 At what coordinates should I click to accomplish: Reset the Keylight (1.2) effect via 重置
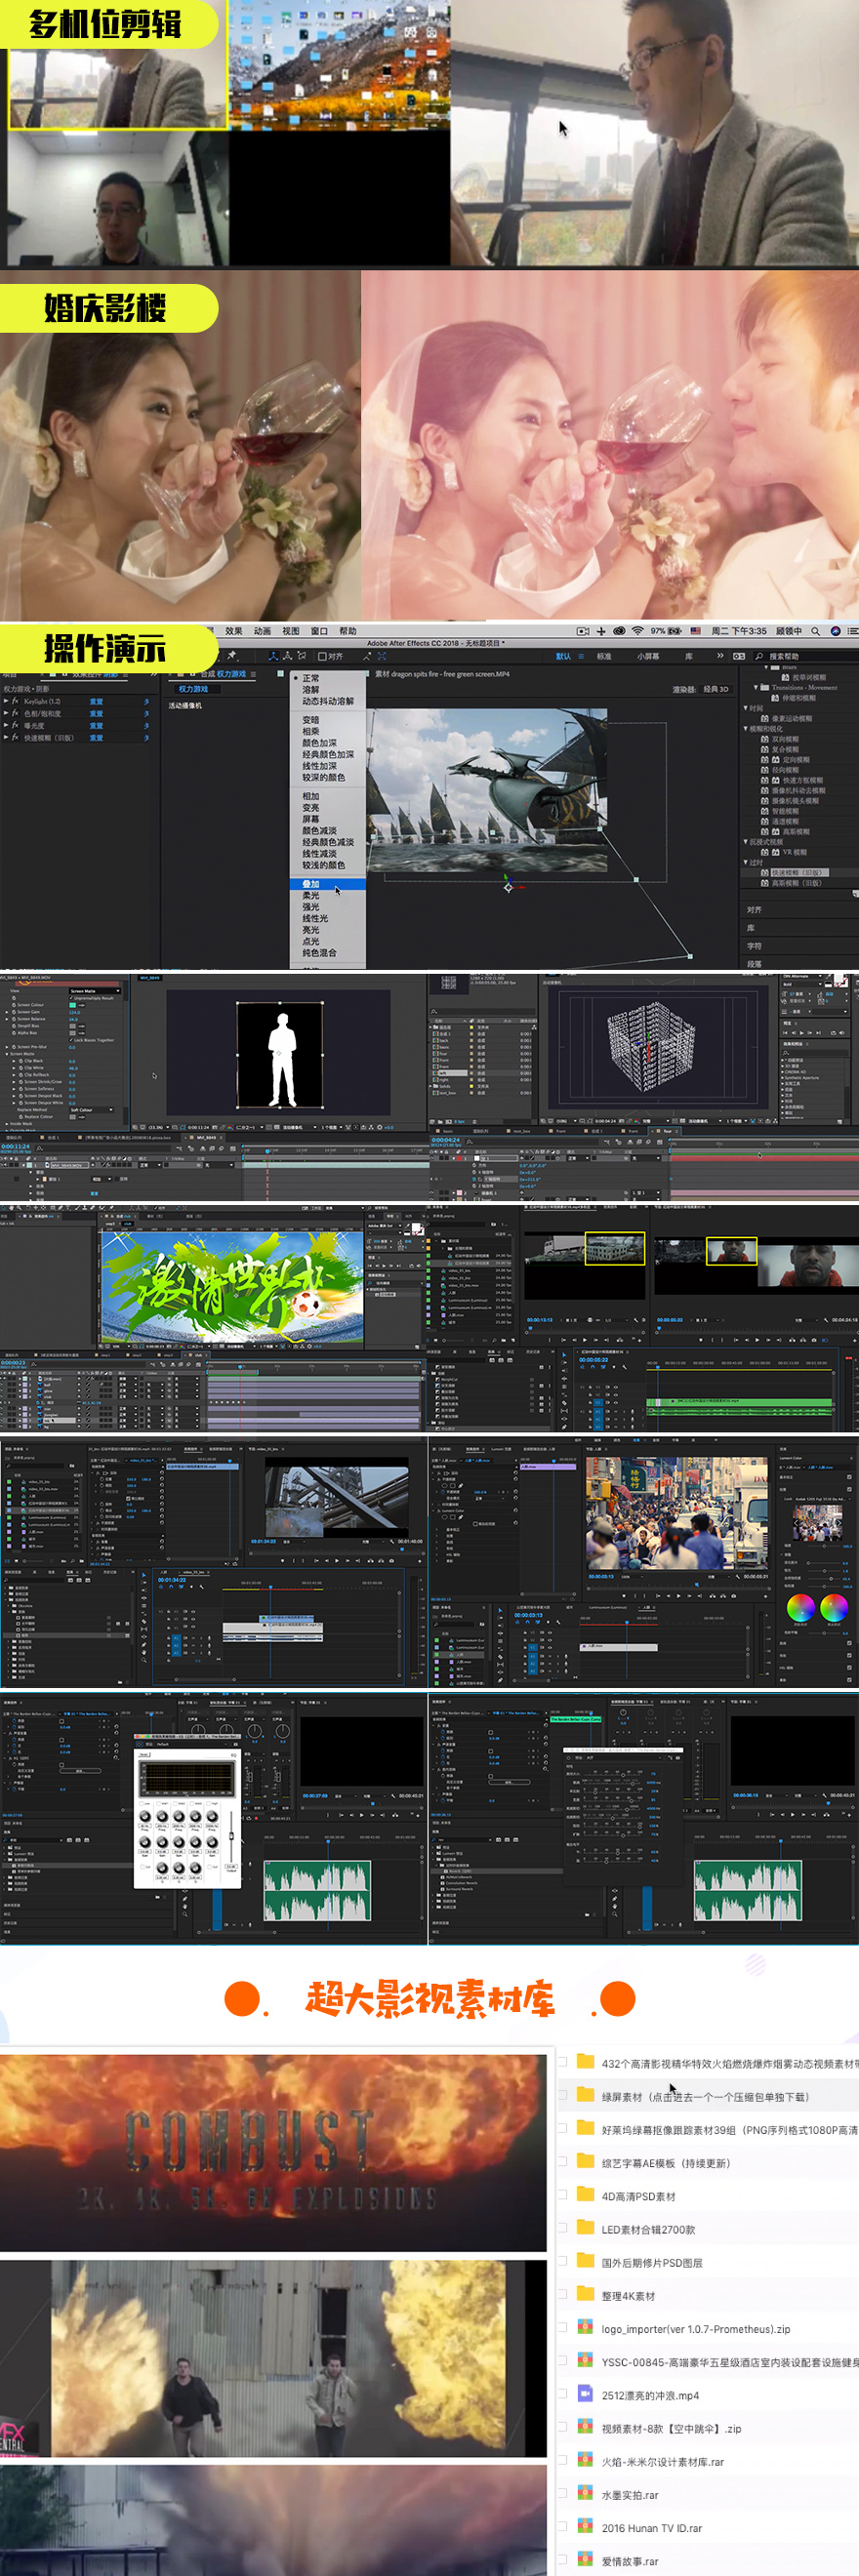click(96, 702)
